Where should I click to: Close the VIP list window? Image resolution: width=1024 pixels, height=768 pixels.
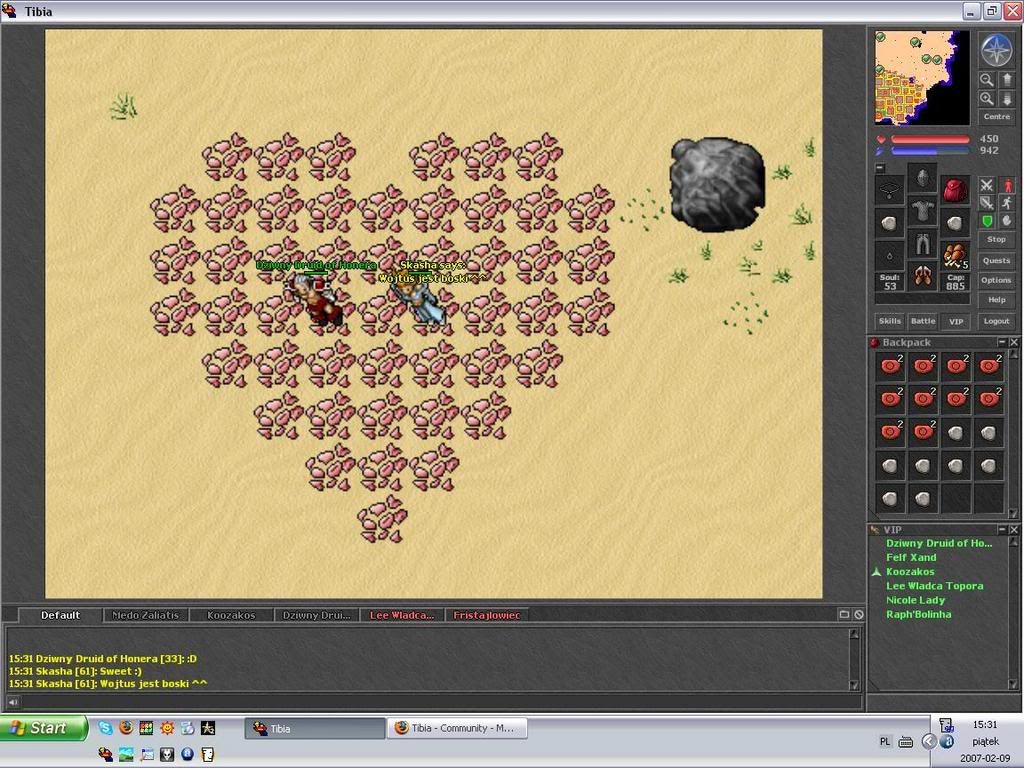click(x=1014, y=530)
